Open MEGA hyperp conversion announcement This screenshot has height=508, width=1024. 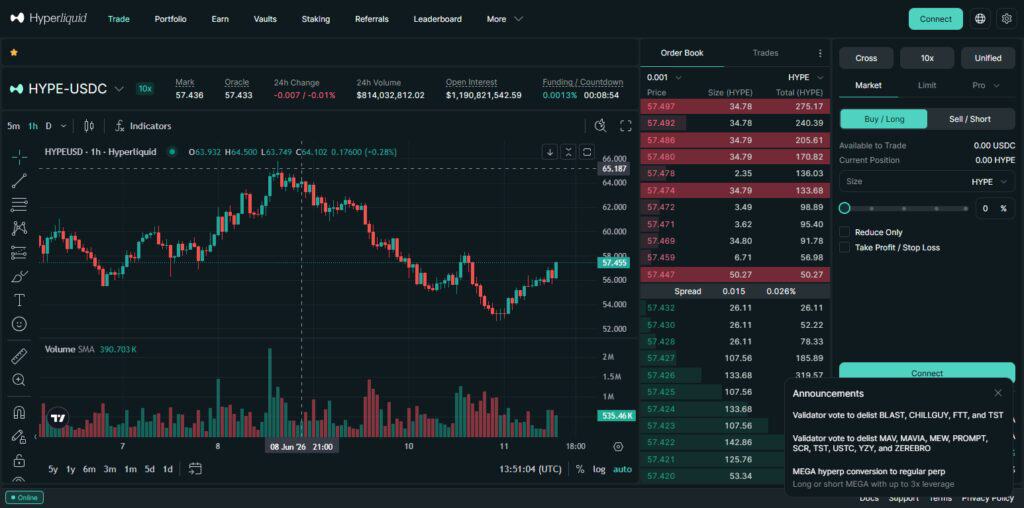coord(874,477)
